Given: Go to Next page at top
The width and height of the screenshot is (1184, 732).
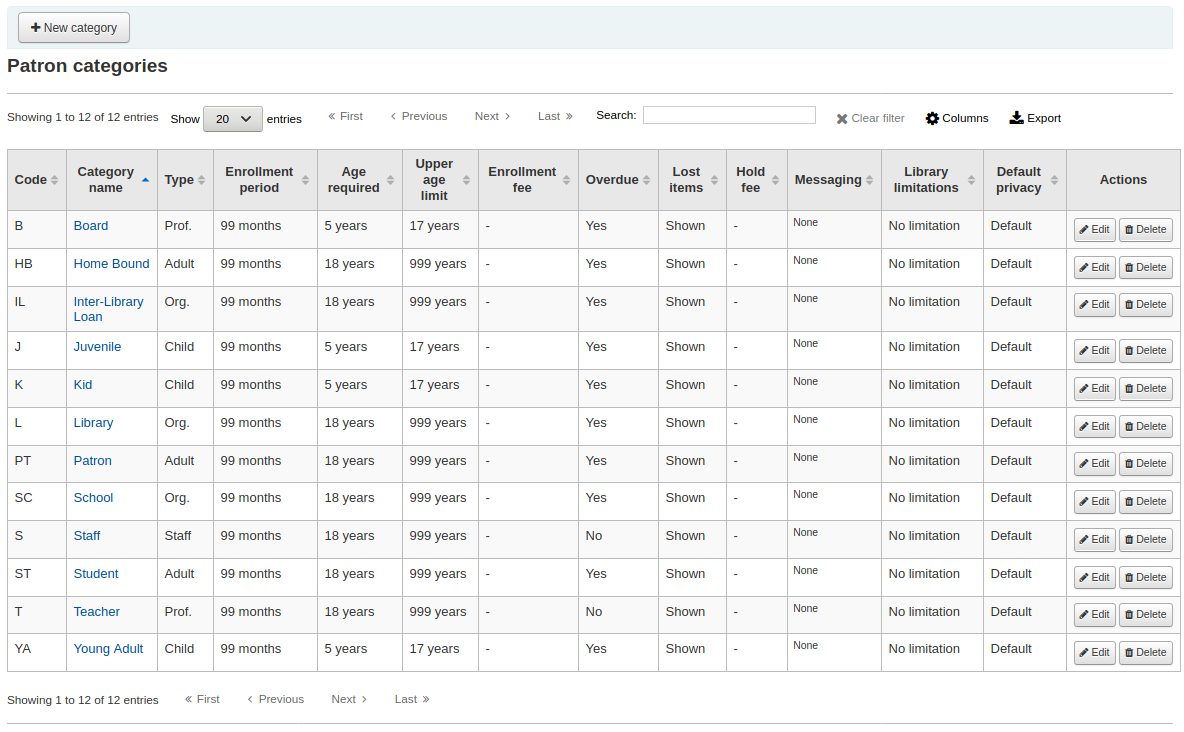Looking at the screenshot, I should pyautogui.click(x=492, y=116).
